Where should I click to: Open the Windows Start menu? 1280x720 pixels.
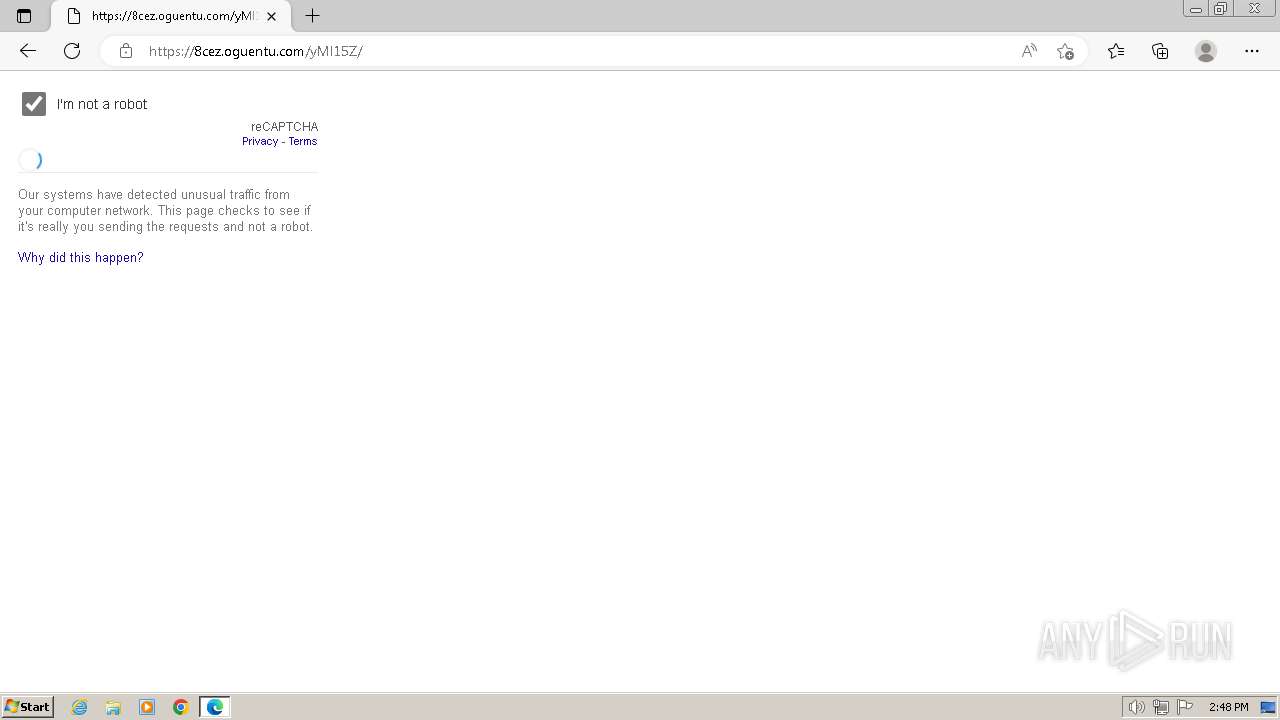(27, 707)
